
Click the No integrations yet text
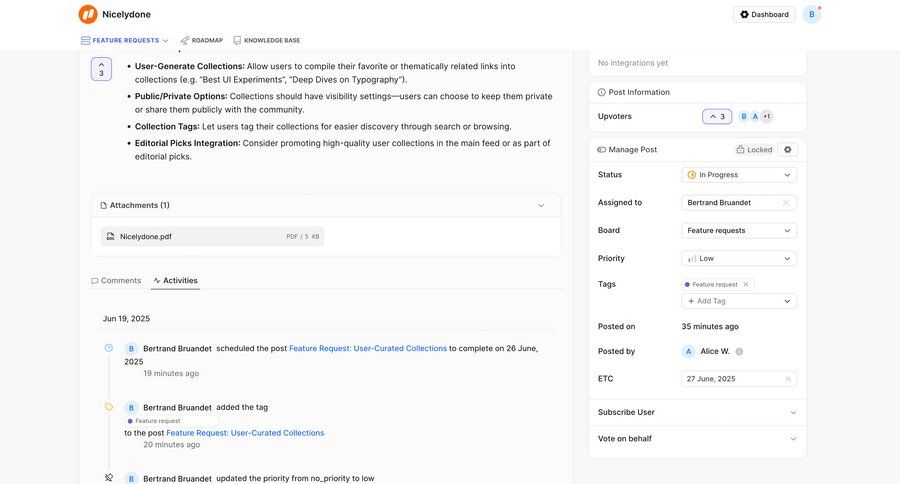[633, 63]
